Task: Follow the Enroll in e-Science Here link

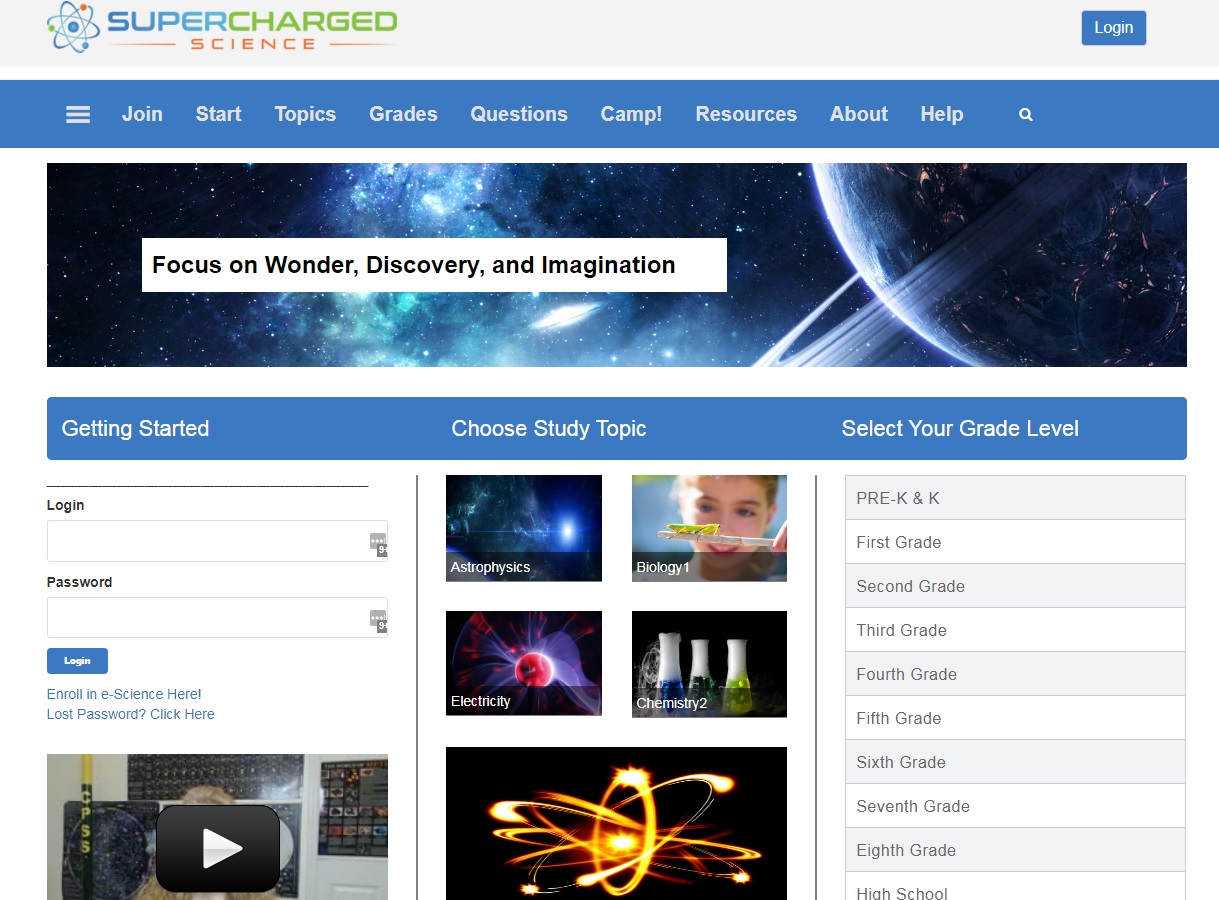Action: click(x=124, y=694)
